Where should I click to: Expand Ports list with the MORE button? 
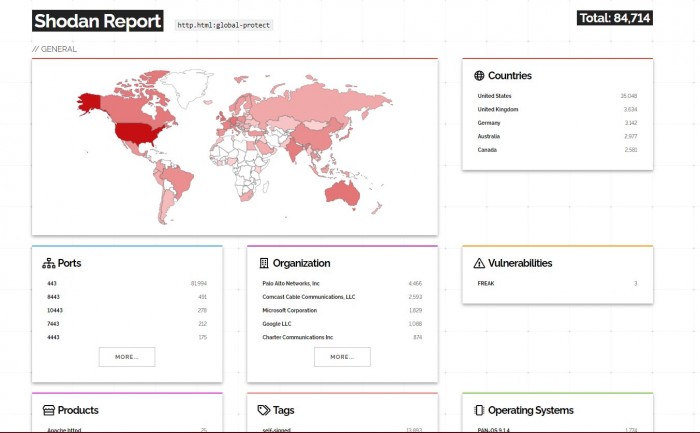pos(127,357)
